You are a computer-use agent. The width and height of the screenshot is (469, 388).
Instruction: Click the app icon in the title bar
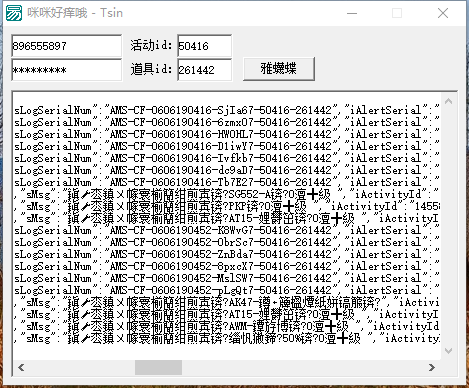click(14, 13)
